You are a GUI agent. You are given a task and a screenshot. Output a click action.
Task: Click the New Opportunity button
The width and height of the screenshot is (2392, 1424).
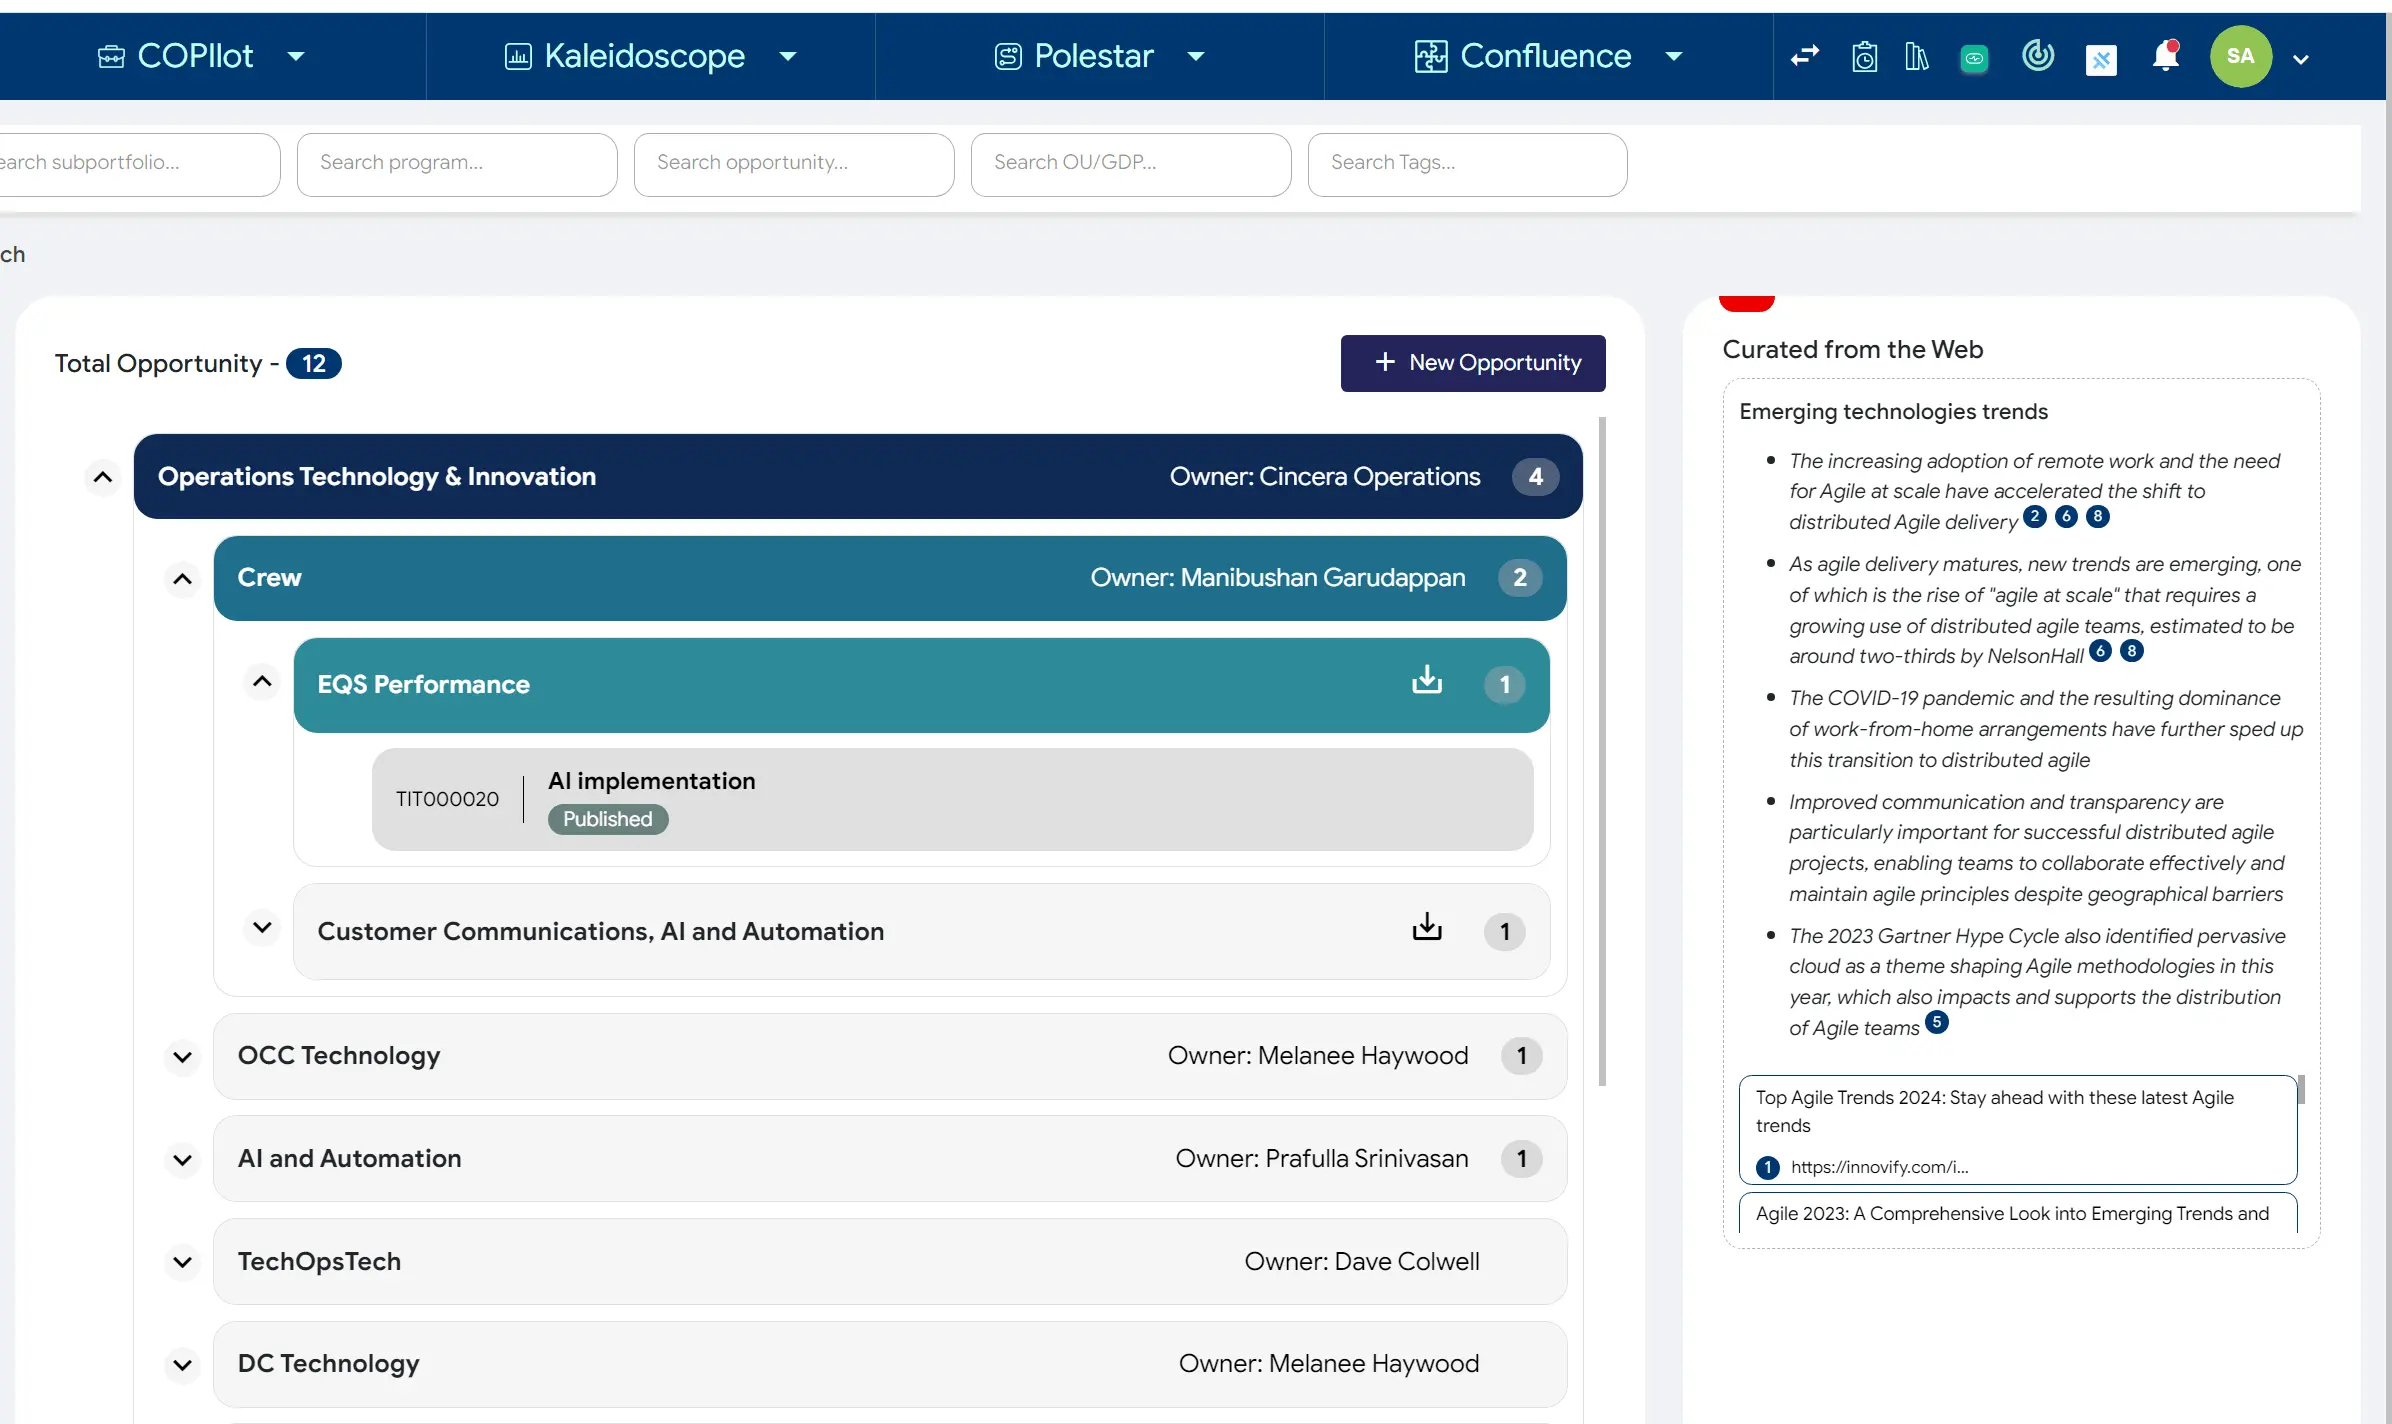coord(1473,363)
